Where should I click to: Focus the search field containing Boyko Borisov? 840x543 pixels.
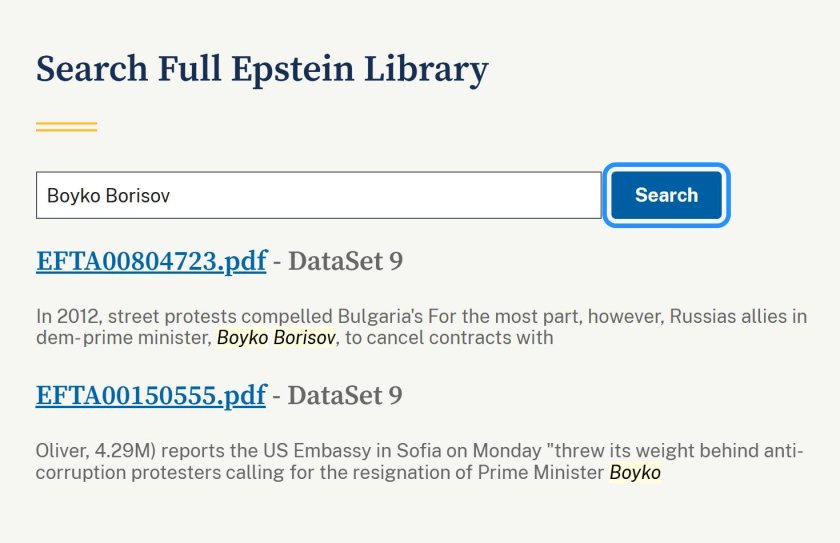(318, 195)
